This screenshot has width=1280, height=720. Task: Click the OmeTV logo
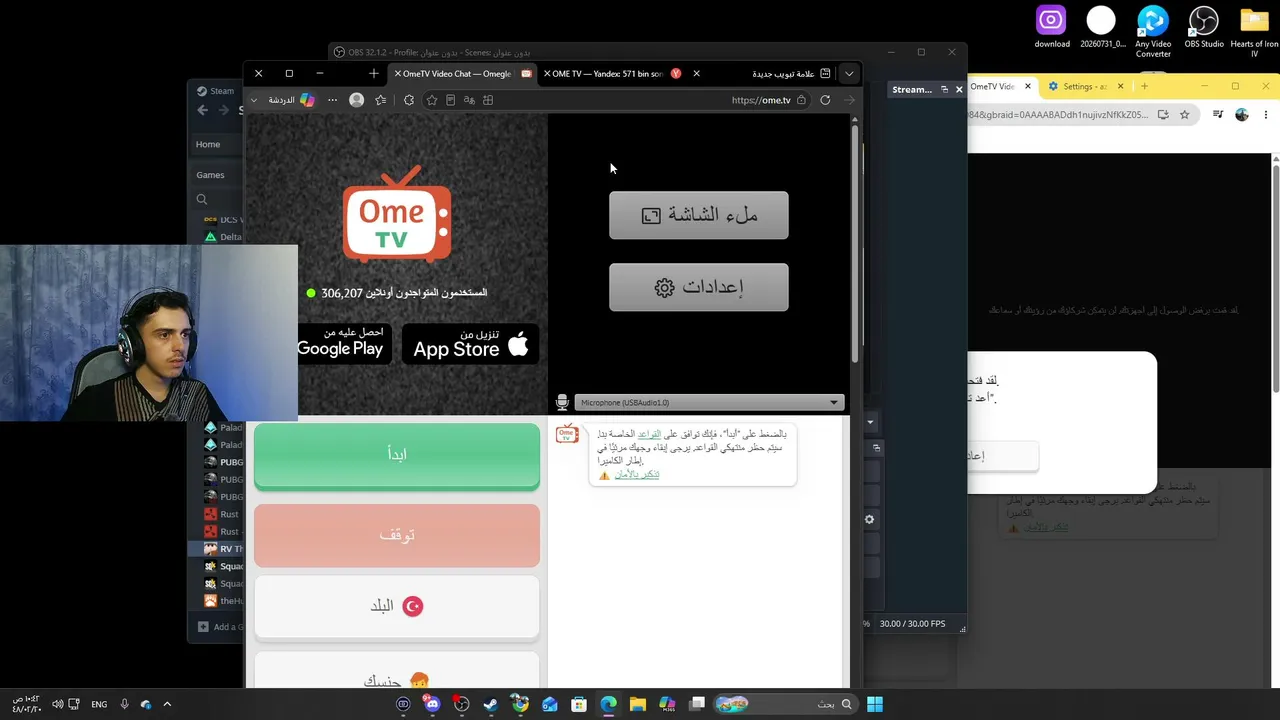point(397,215)
